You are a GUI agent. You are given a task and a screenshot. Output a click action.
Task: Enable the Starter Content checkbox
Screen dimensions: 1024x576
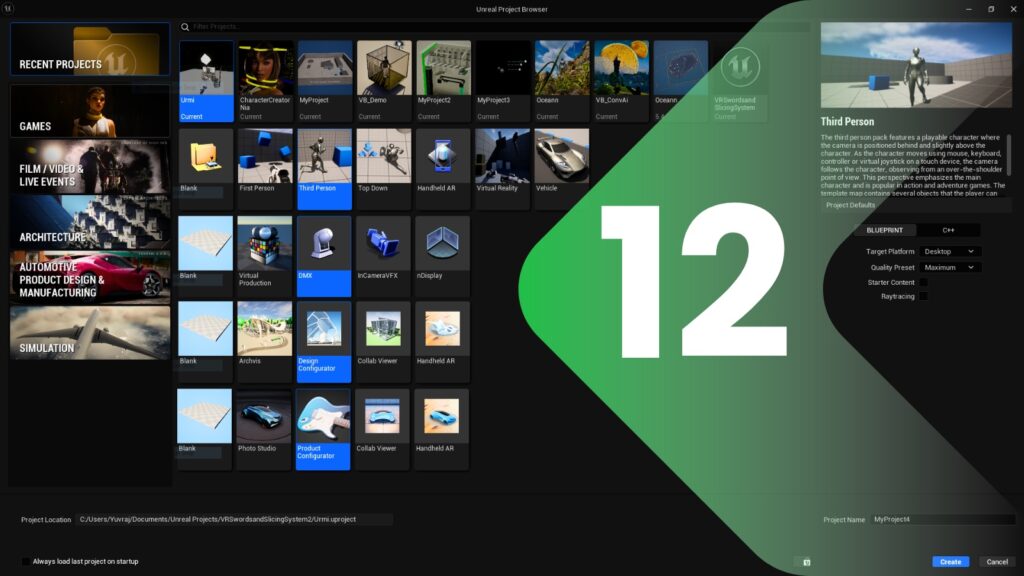tap(923, 282)
